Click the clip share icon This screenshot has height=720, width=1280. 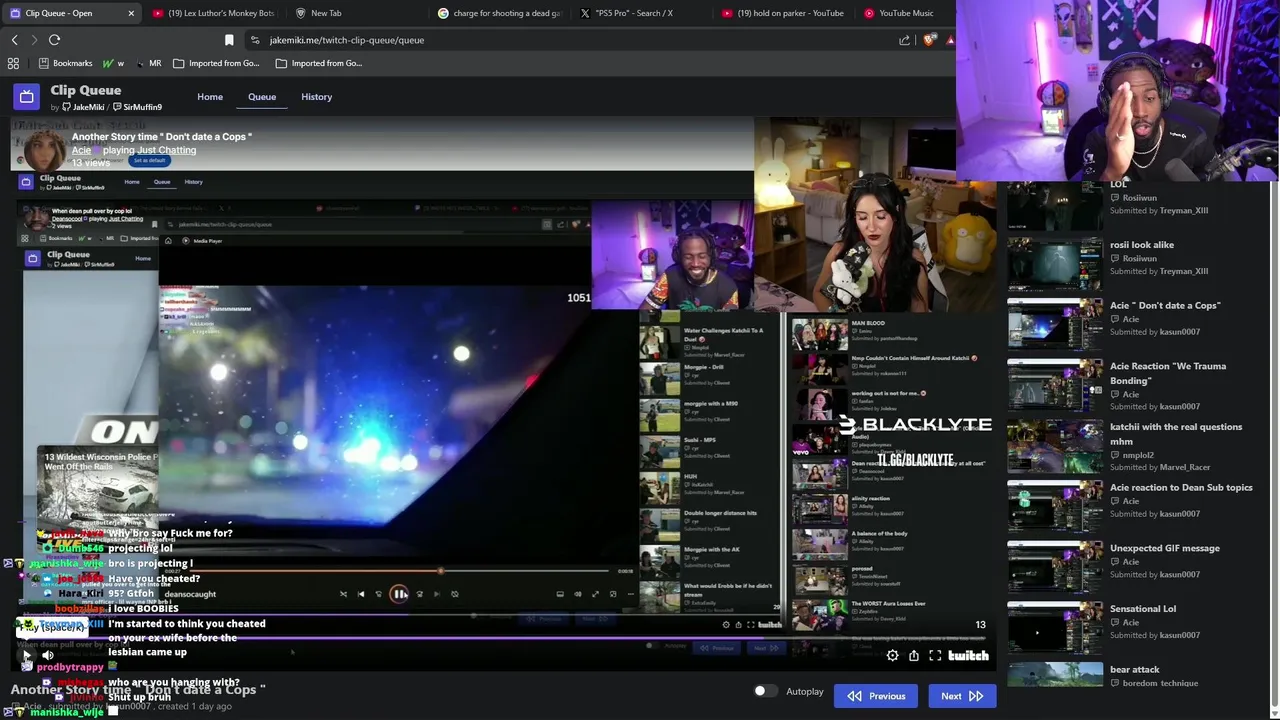point(914,656)
